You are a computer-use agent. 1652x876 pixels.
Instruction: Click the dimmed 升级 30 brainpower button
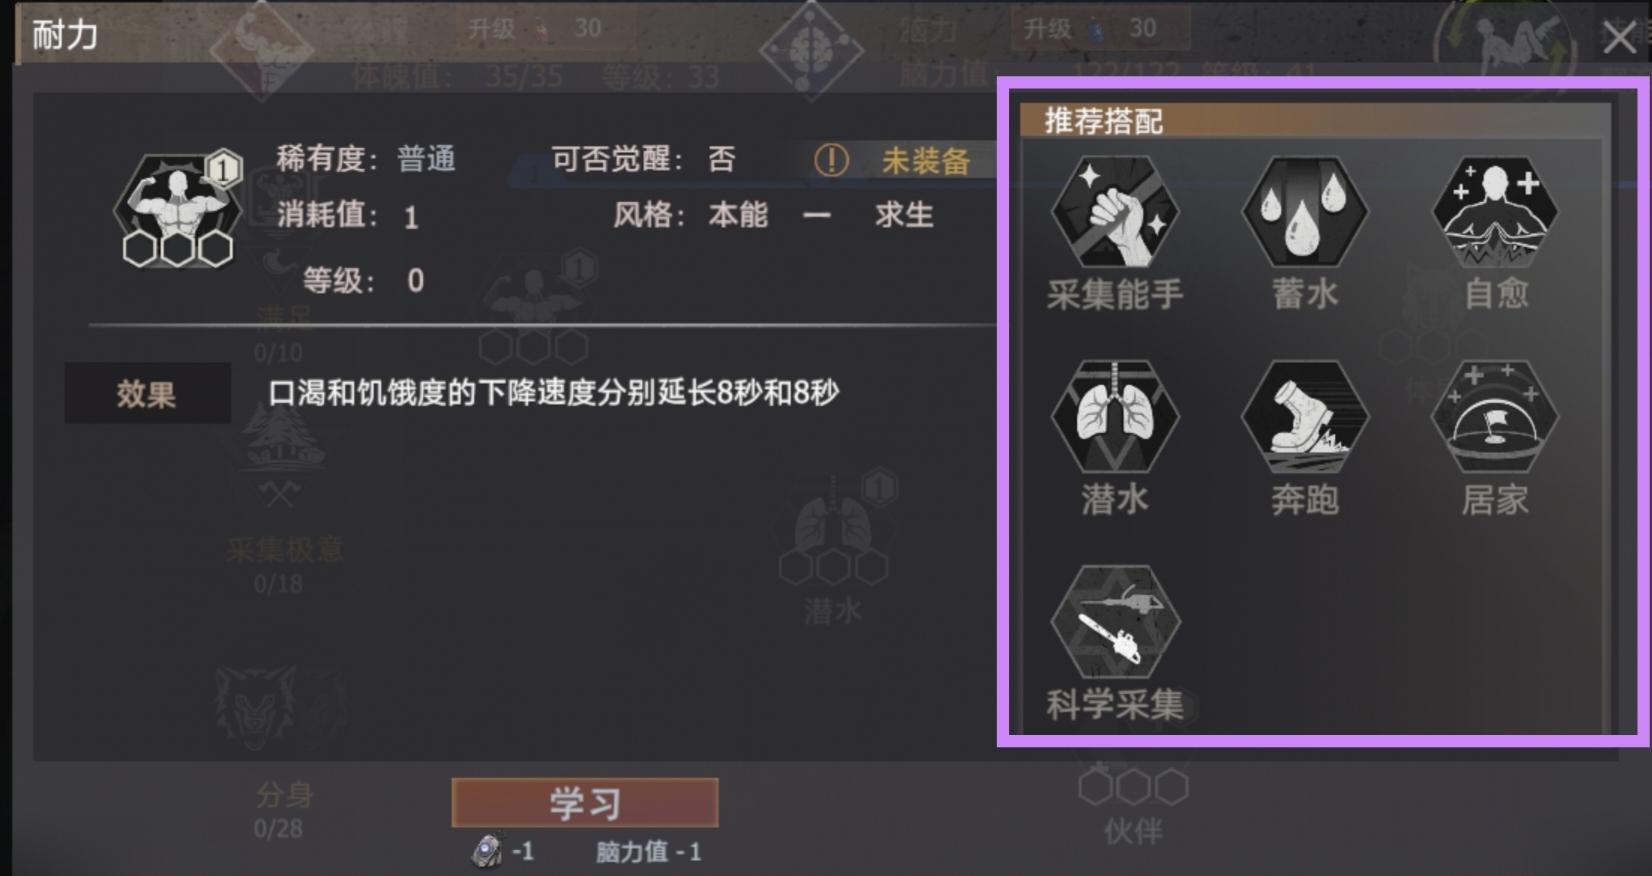[x=1100, y=28]
